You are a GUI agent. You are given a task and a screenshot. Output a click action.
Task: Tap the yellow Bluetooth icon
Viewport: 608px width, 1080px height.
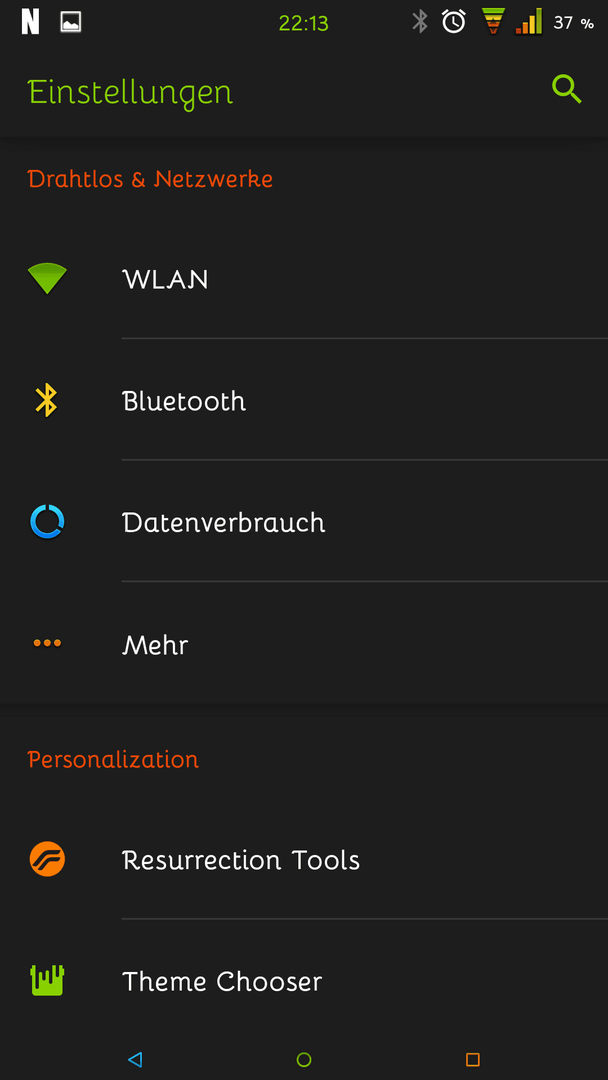[46, 400]
